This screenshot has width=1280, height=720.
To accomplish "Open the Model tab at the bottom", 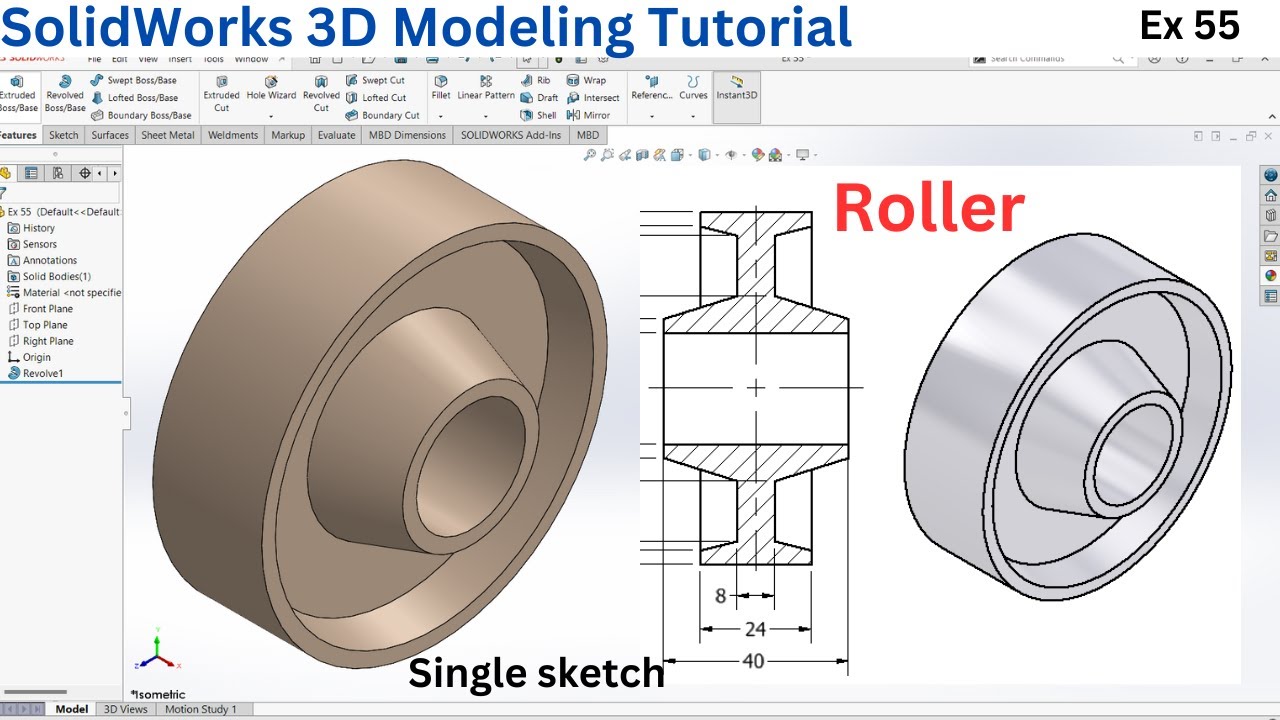I will point(72,709).
